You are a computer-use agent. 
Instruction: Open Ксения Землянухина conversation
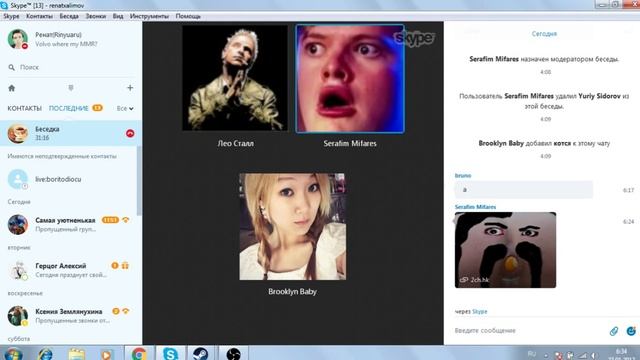[x=68, y=316]
